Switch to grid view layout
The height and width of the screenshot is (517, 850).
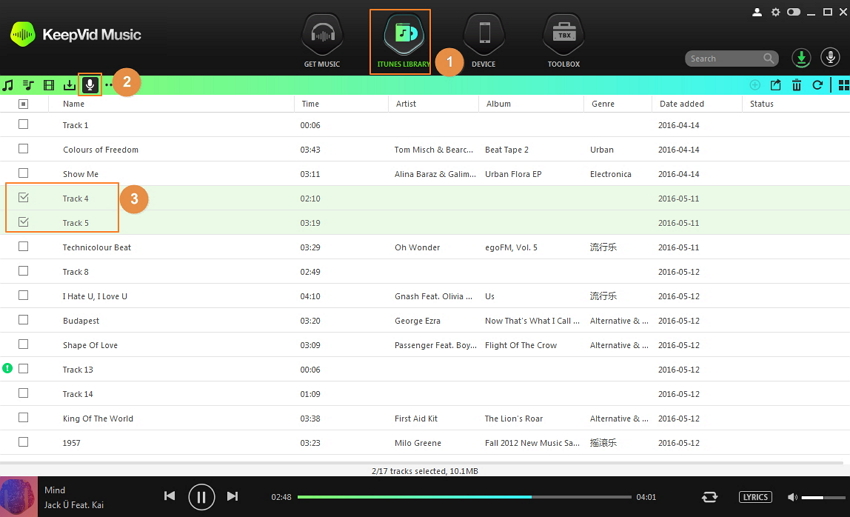[x=843, y=85]
